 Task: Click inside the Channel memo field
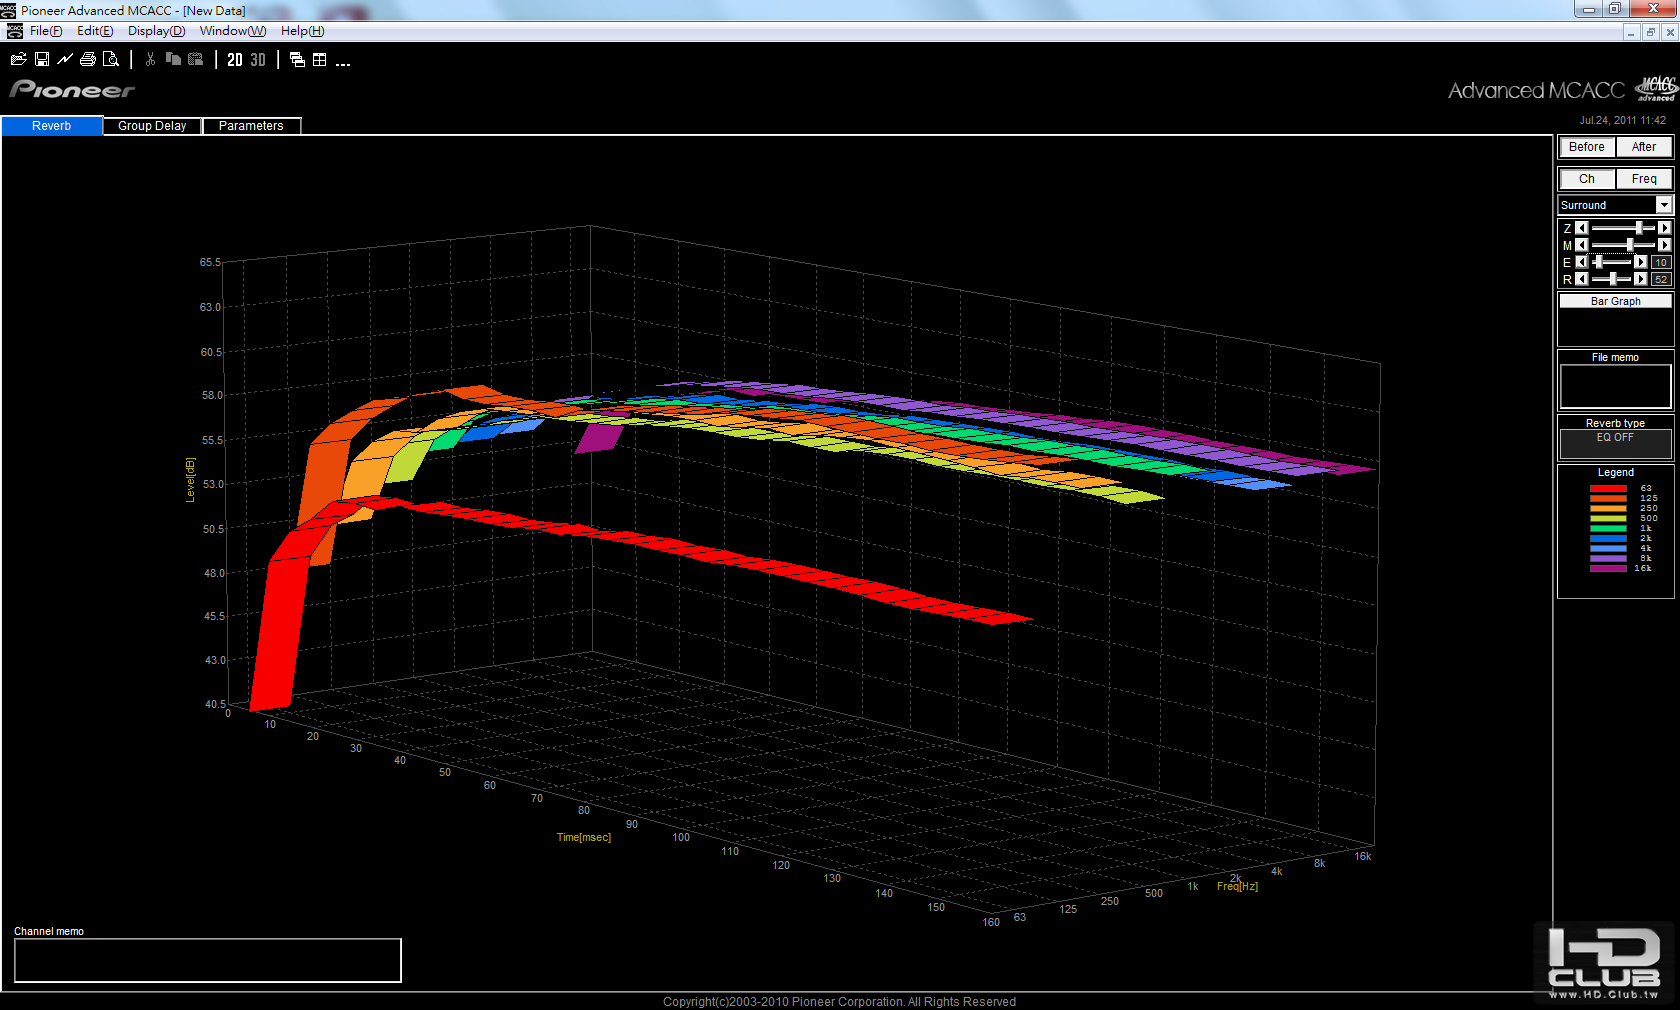(207, 960)
